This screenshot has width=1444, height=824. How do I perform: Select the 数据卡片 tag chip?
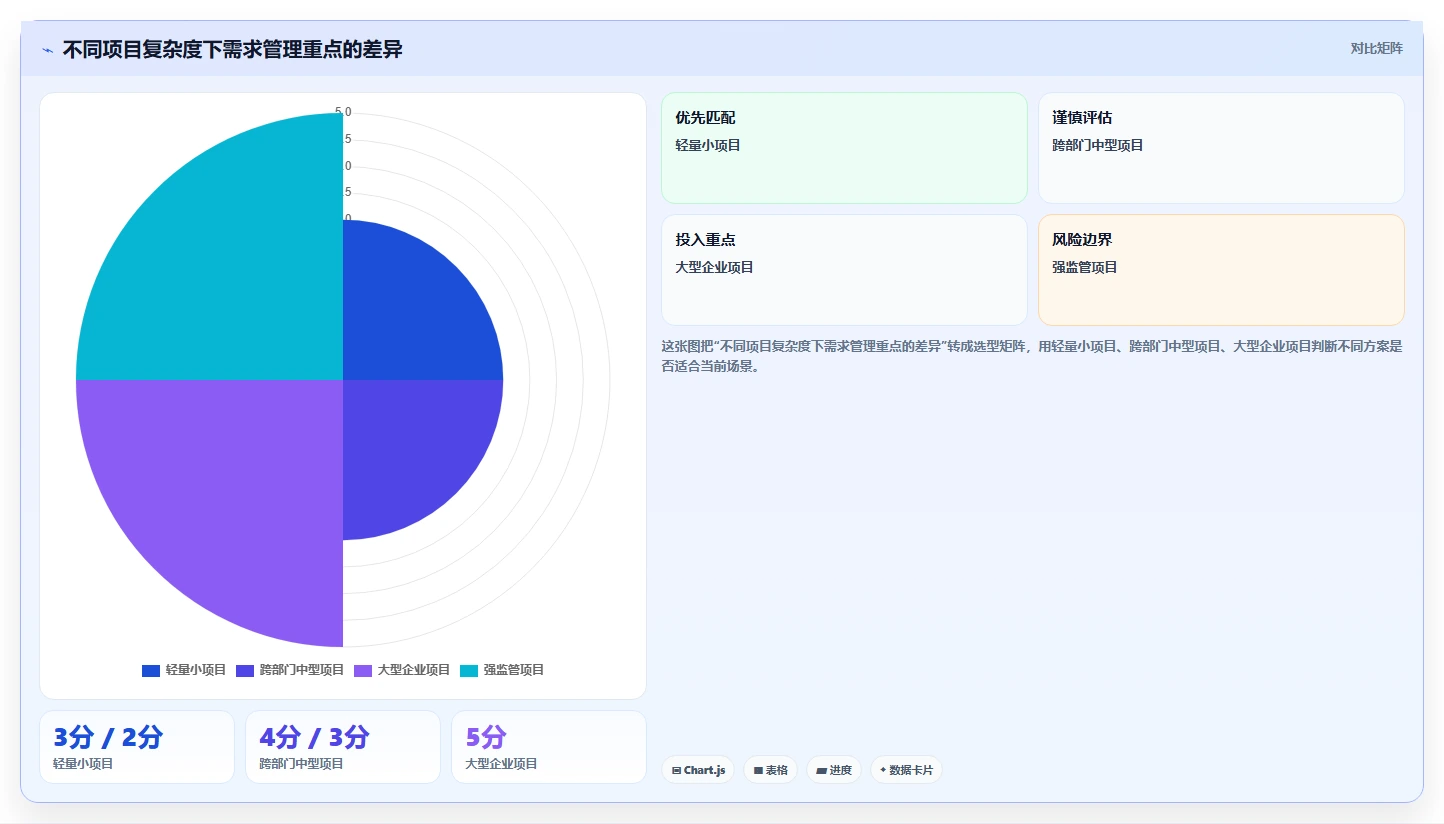point(906,770)
